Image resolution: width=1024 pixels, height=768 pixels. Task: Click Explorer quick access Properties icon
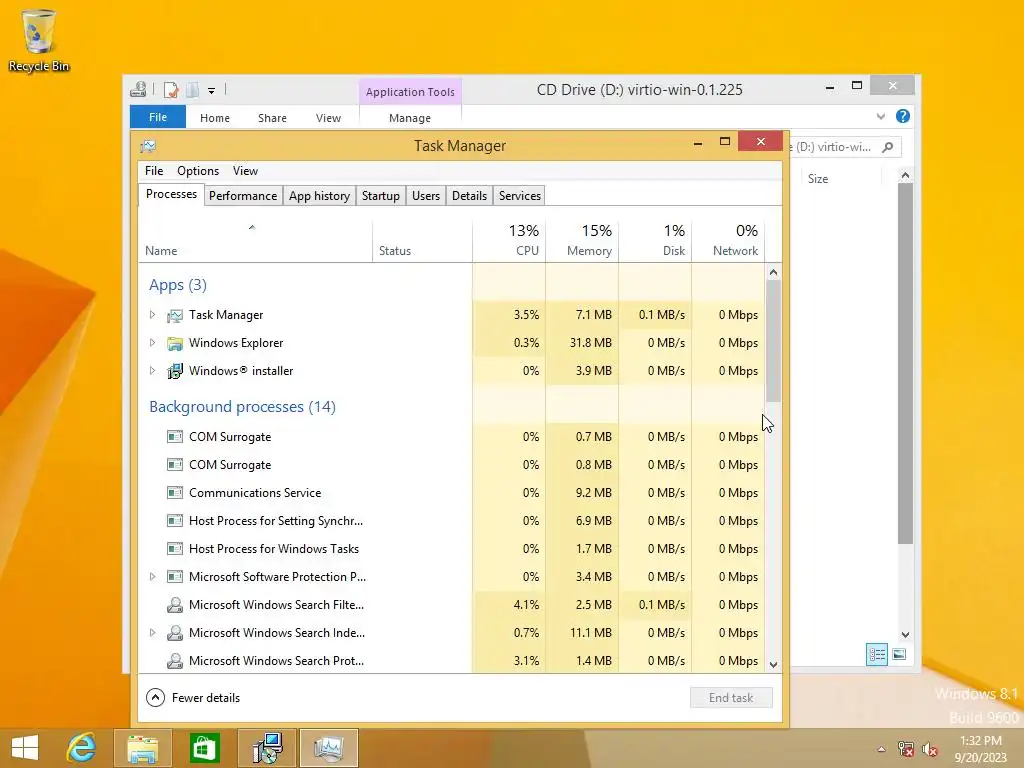[x=171, y=89]
